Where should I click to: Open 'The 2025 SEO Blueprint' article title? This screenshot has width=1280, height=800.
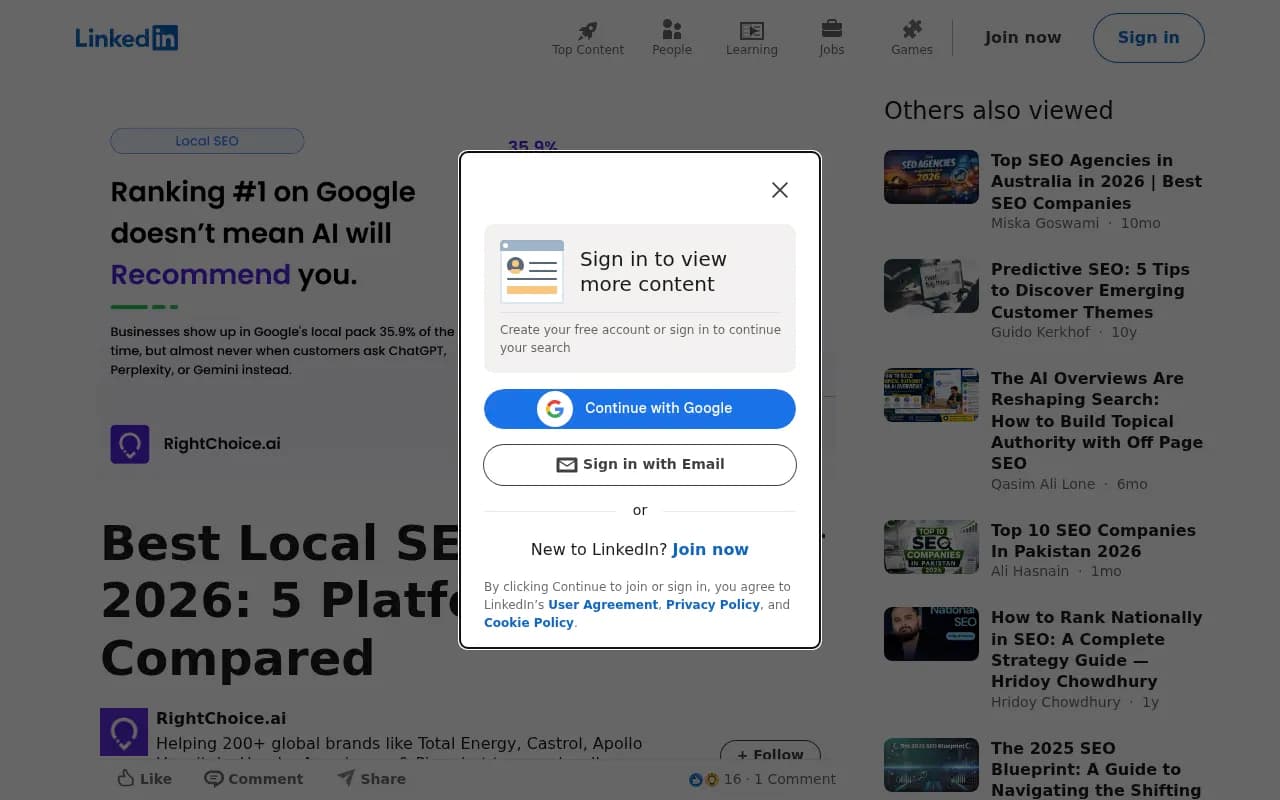(x=1096, y=769)
